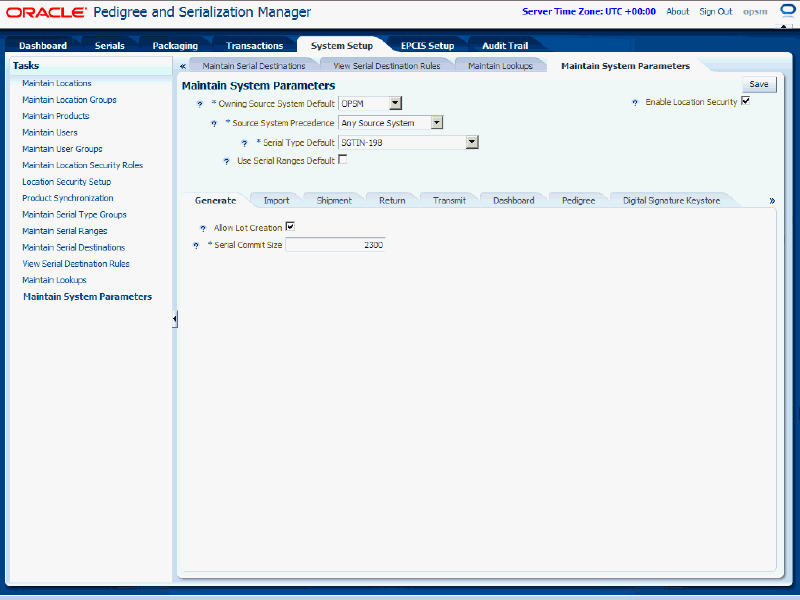800x600 pixels.
Task: Switch to Dashboard main tab
Action: click(43, 45)
